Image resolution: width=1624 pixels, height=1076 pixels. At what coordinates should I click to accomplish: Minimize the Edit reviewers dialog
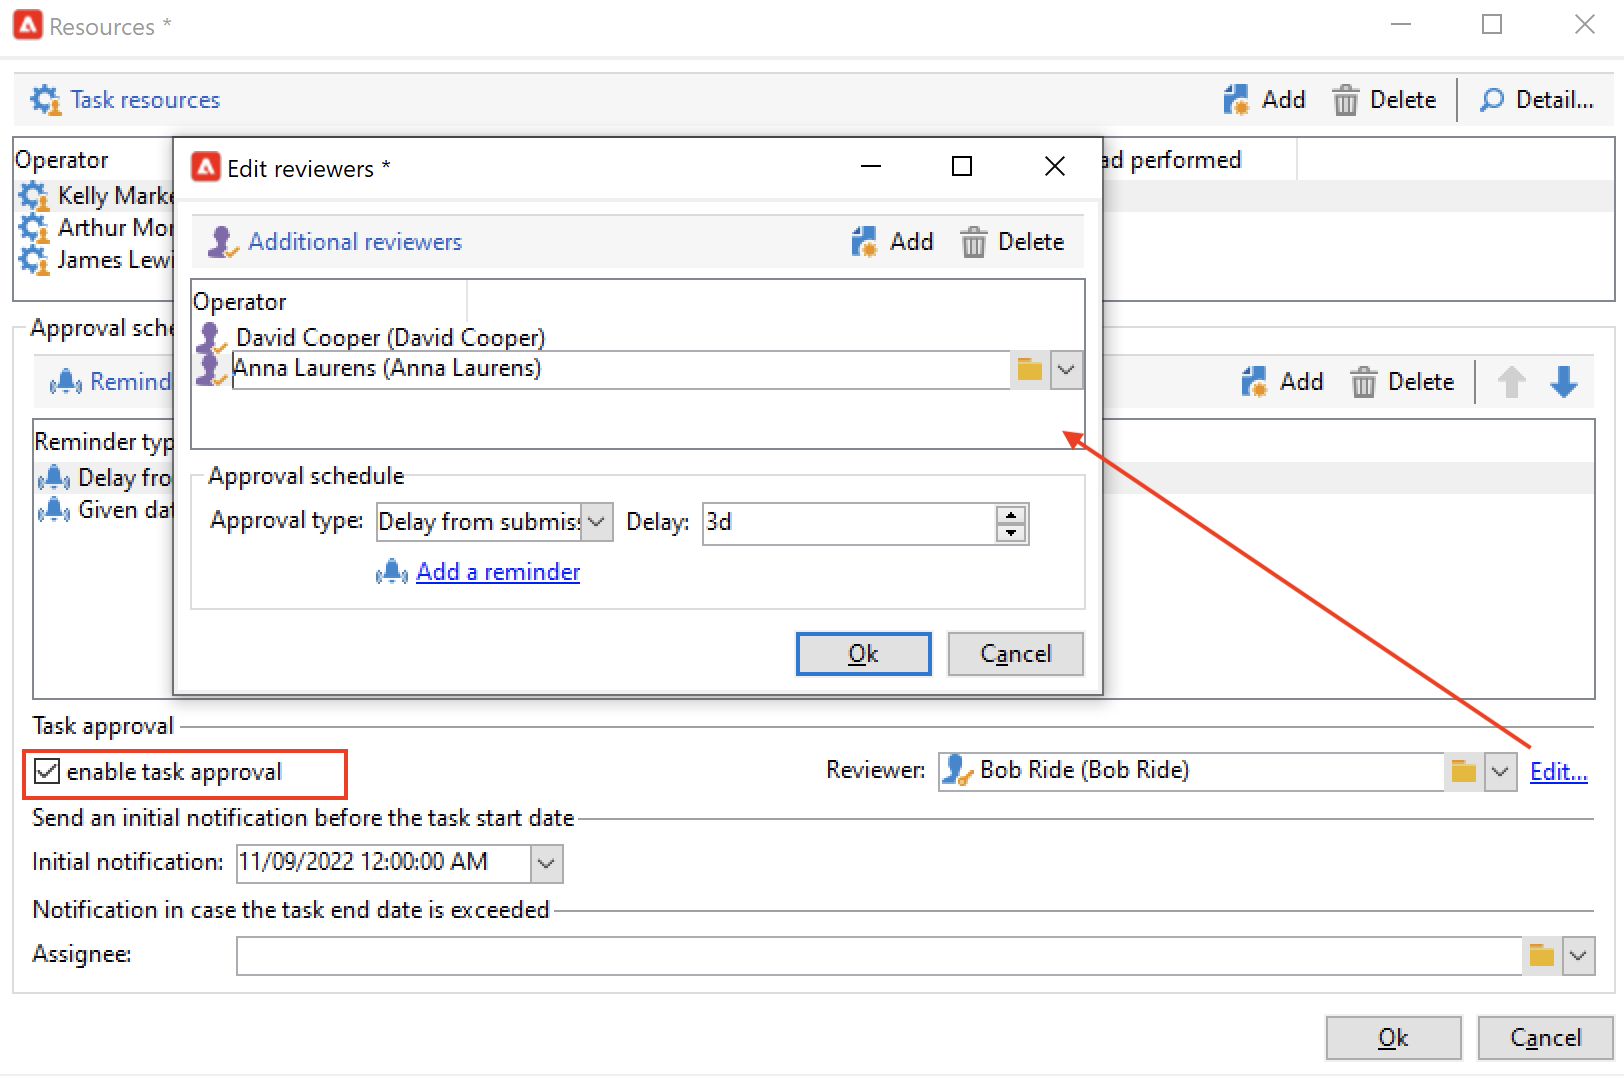point(871,166)
